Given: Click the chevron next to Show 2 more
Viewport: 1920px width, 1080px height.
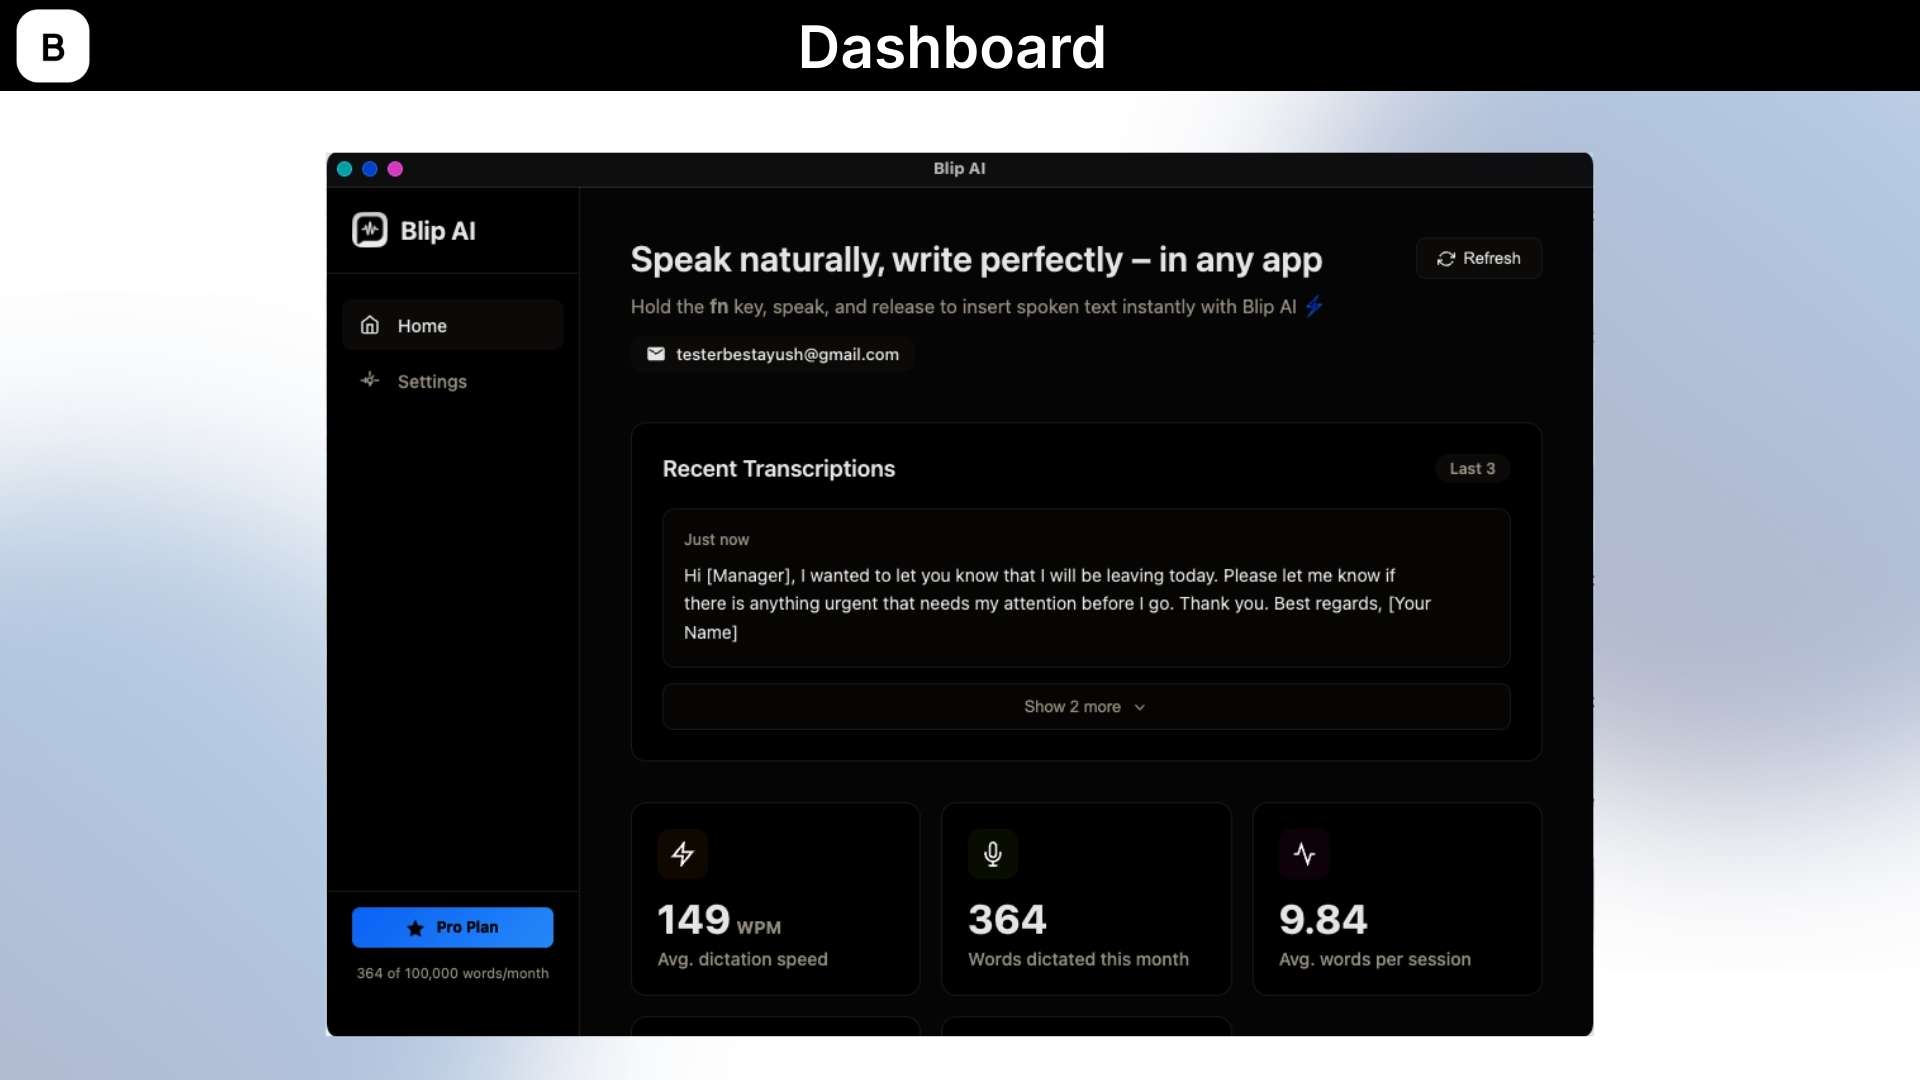Looking at the screenshot, I should pyautogui.click(x=1139, y=706).
